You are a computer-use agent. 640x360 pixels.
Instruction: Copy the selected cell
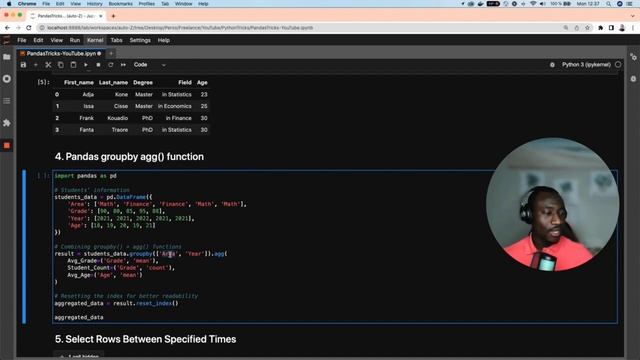point(61,65)
